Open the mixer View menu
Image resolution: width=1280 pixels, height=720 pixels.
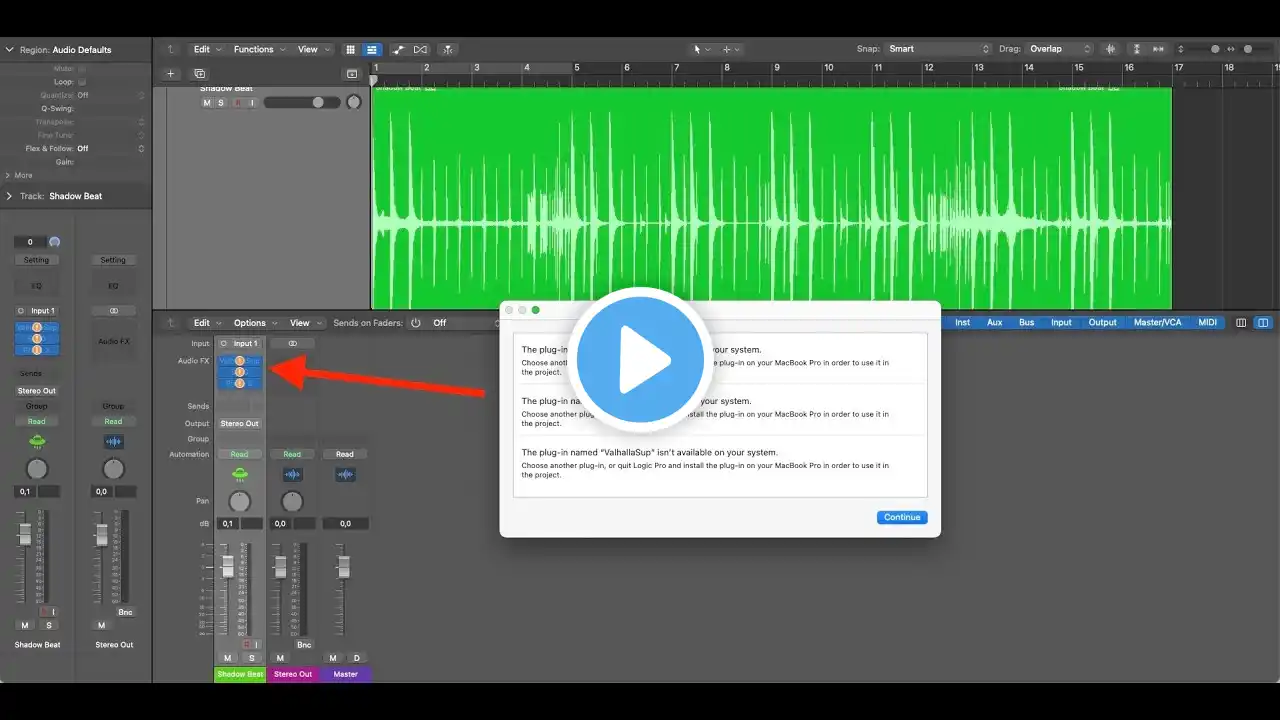(x=305, y=323)
